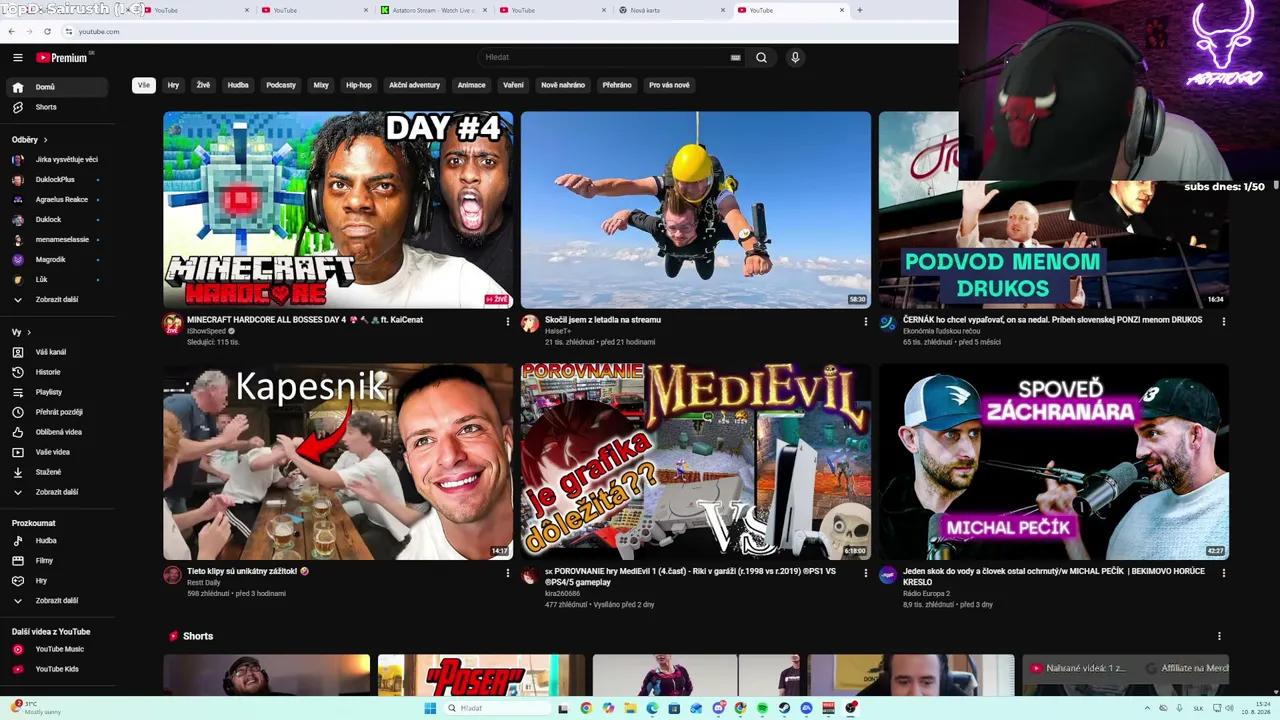Image resolution: width=1280 pixels, height=720 pixels.
Task: Select the Hudba filter chip
Action: (238, 85)
